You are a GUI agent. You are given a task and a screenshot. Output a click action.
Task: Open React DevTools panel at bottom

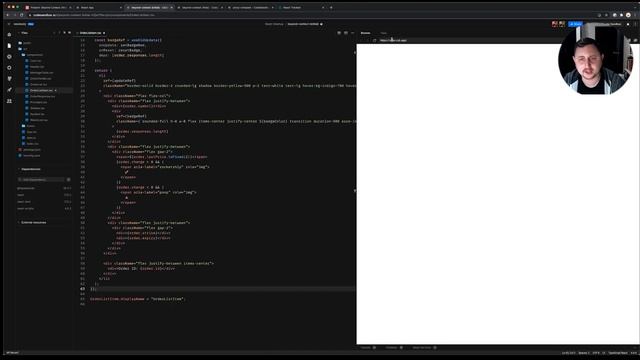pos(424,348)
